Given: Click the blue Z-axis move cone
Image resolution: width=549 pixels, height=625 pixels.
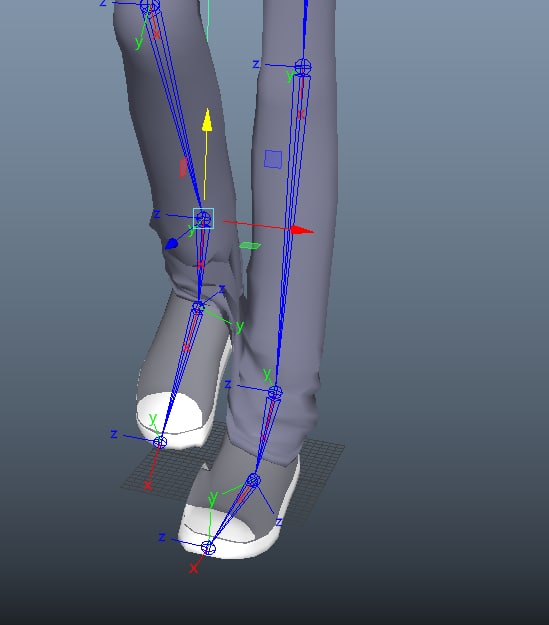Looking at the screenshot, I should coord(171,244).
